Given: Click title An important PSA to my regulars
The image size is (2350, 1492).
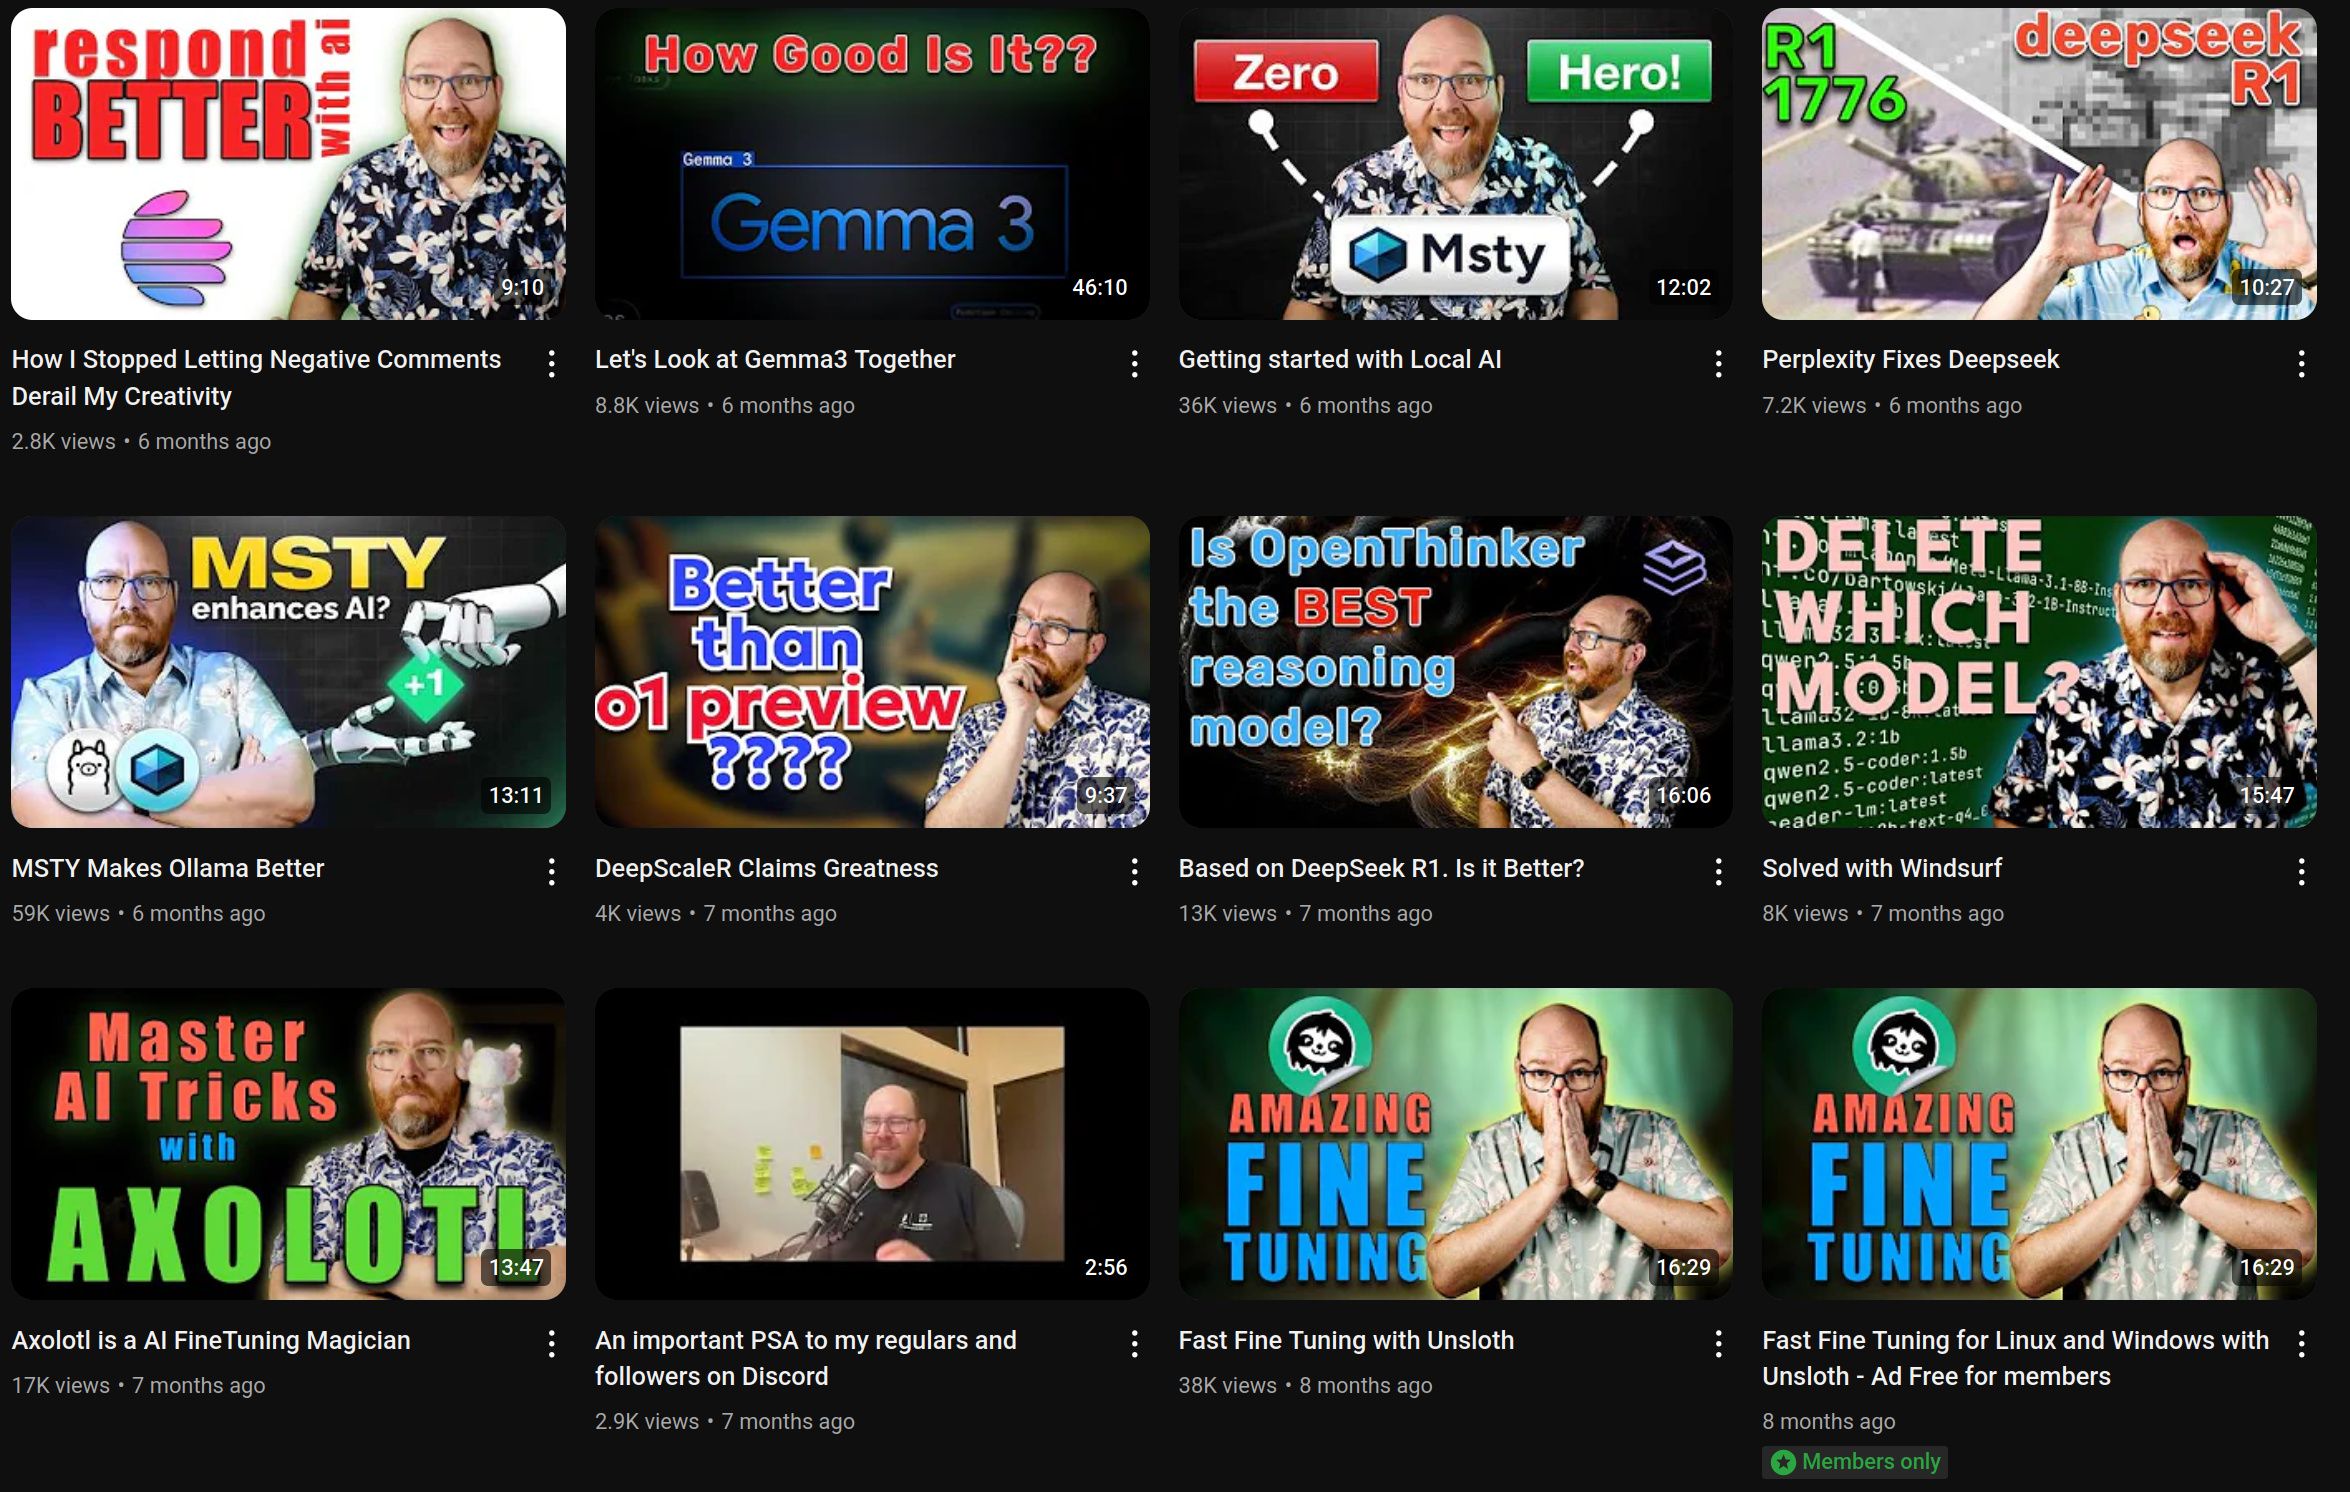Looking at the screenshot, I should 805,1357.
